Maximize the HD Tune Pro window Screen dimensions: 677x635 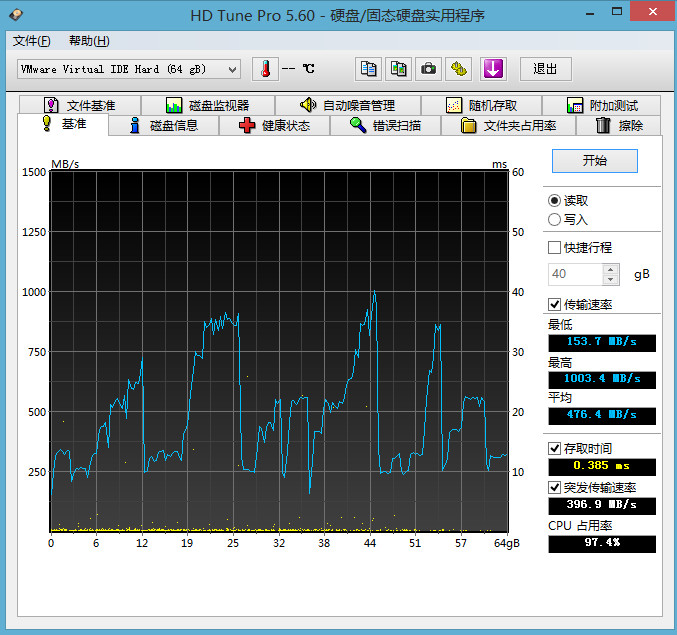pyautogui.click(x=617, y=12)
